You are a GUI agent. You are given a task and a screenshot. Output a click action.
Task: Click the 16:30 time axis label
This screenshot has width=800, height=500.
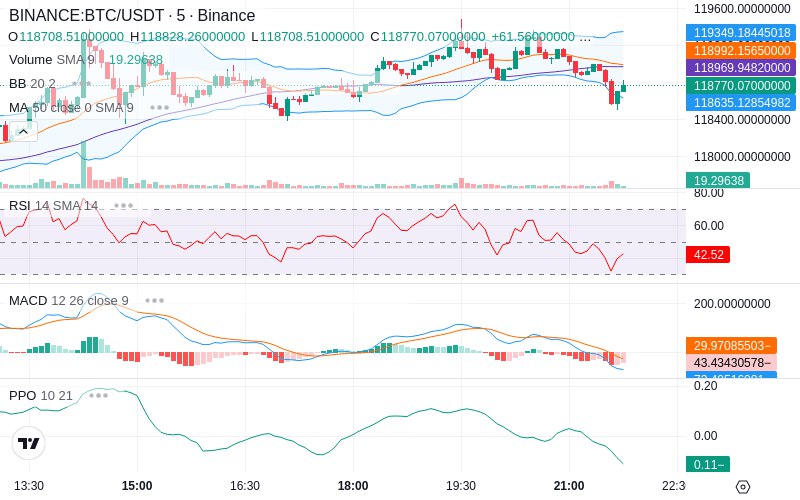click(245, 486)
